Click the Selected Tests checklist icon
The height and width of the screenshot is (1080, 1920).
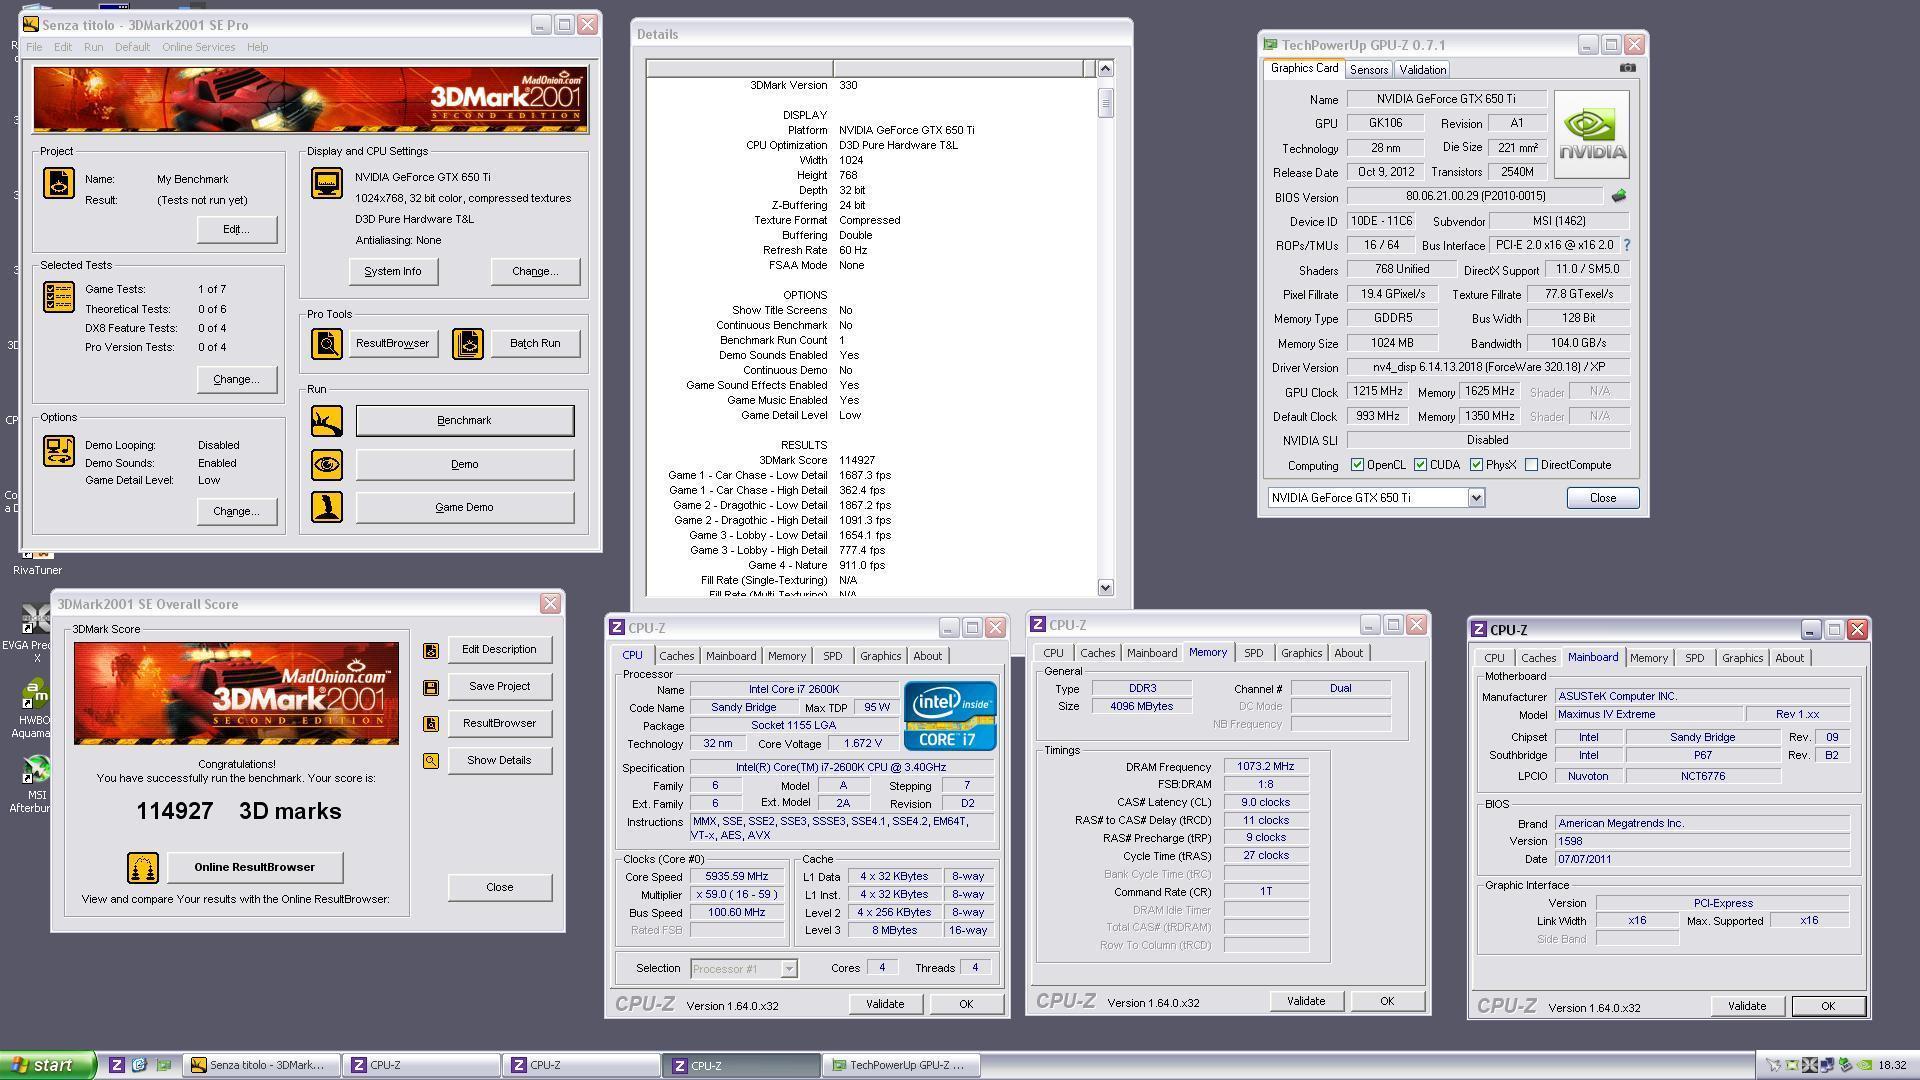tap(58, 297)
